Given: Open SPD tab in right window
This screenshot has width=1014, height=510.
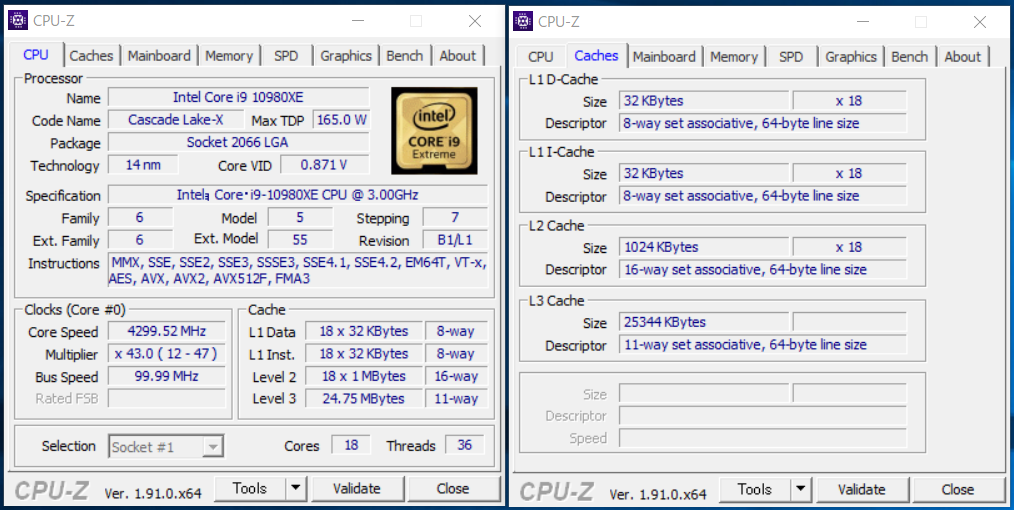Looking at the screenshot, I should tap(791, 56).
